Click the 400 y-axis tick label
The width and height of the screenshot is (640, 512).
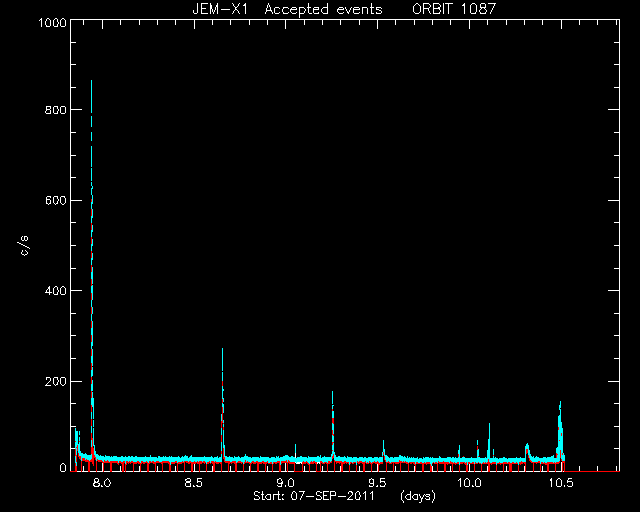pyautogui.click(x=55, y=291)
